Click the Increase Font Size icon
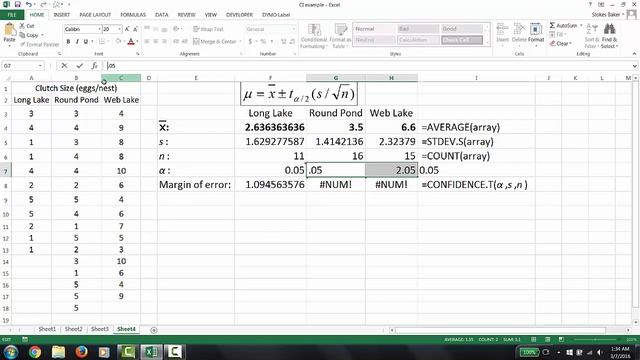 [127, 29]
